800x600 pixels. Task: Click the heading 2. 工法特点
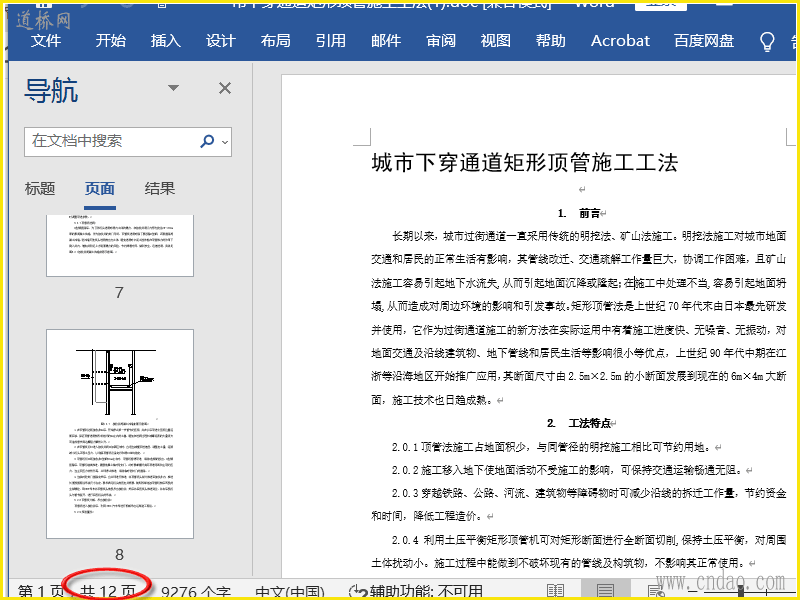pos(579,423)
